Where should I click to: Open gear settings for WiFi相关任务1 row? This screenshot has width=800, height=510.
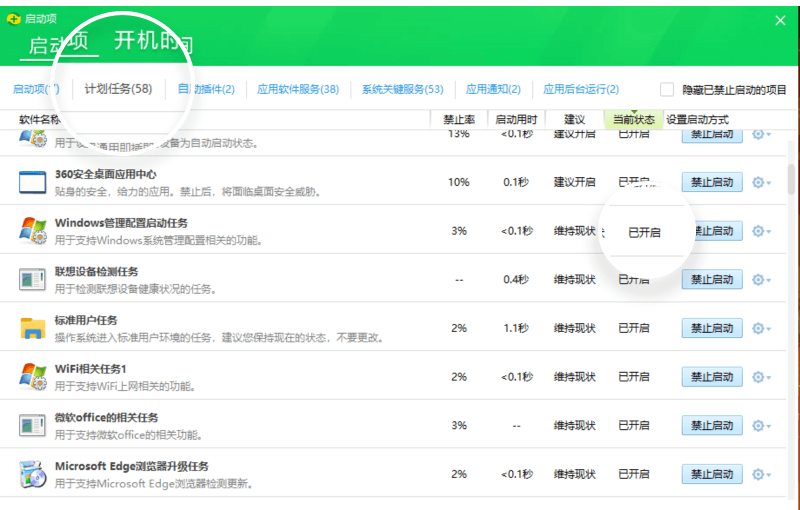(x=761, y=377)
